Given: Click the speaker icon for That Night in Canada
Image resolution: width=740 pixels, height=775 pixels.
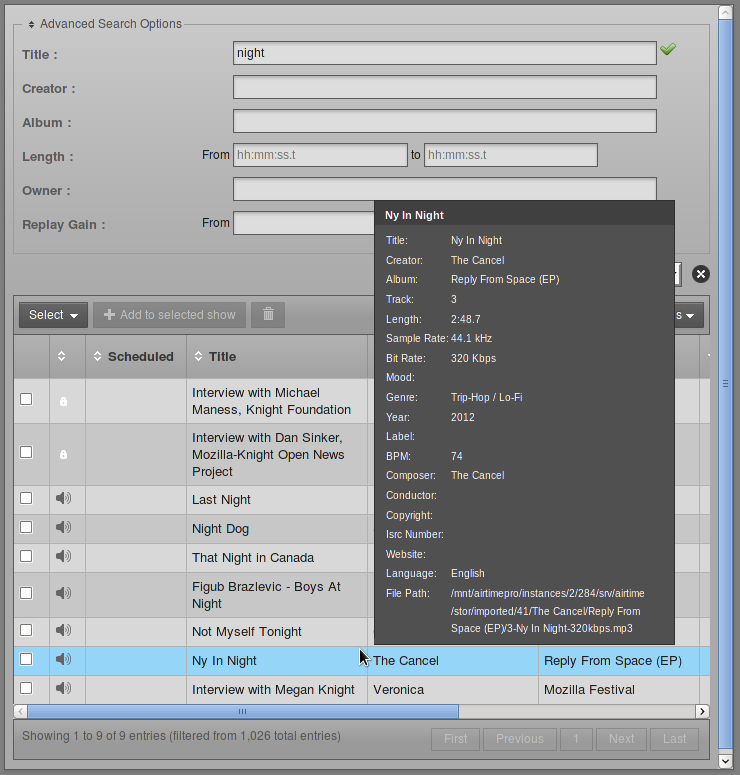Looking at the screenshot, I should click(x=63, y=557).
